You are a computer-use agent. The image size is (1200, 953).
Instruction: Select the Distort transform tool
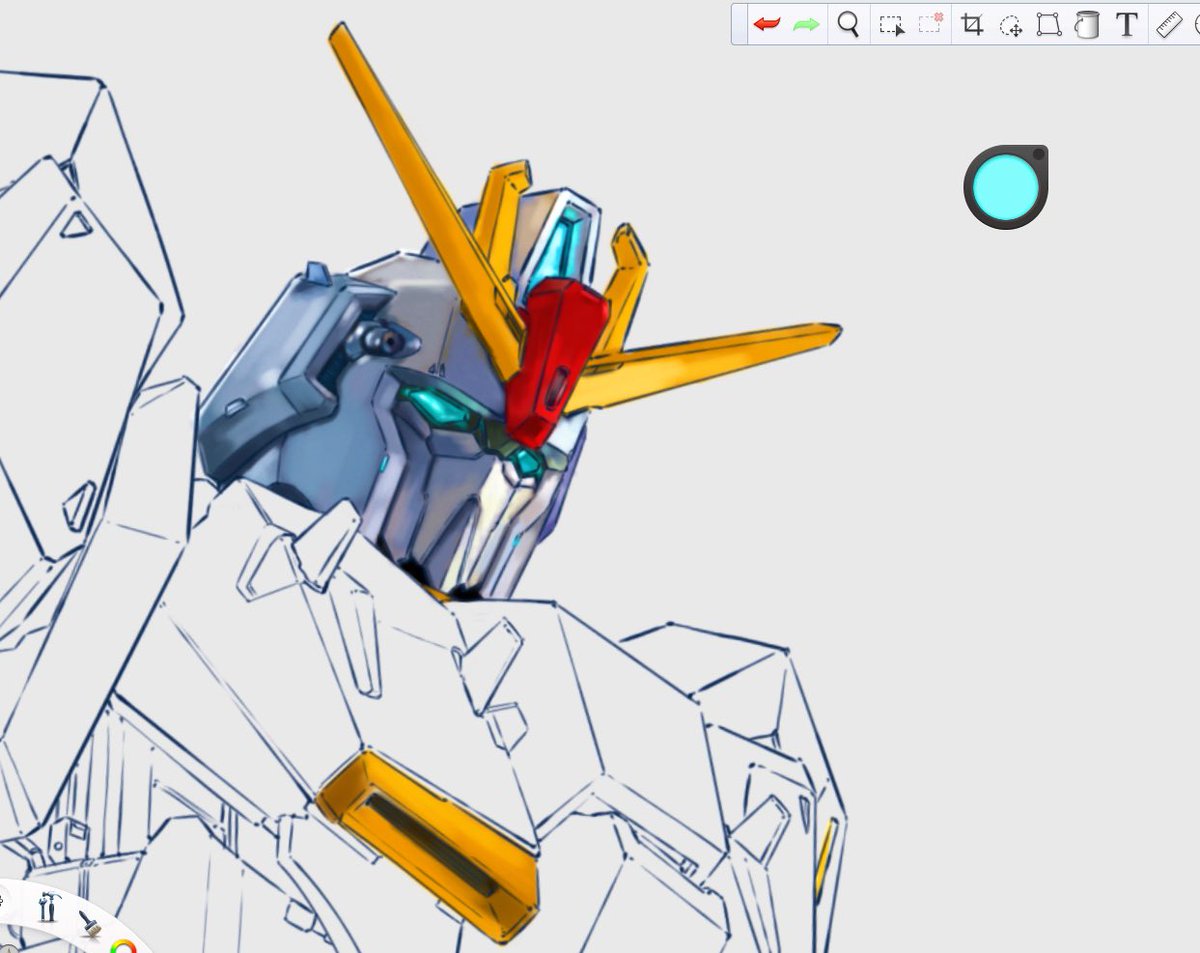[x=1049, y=24]
